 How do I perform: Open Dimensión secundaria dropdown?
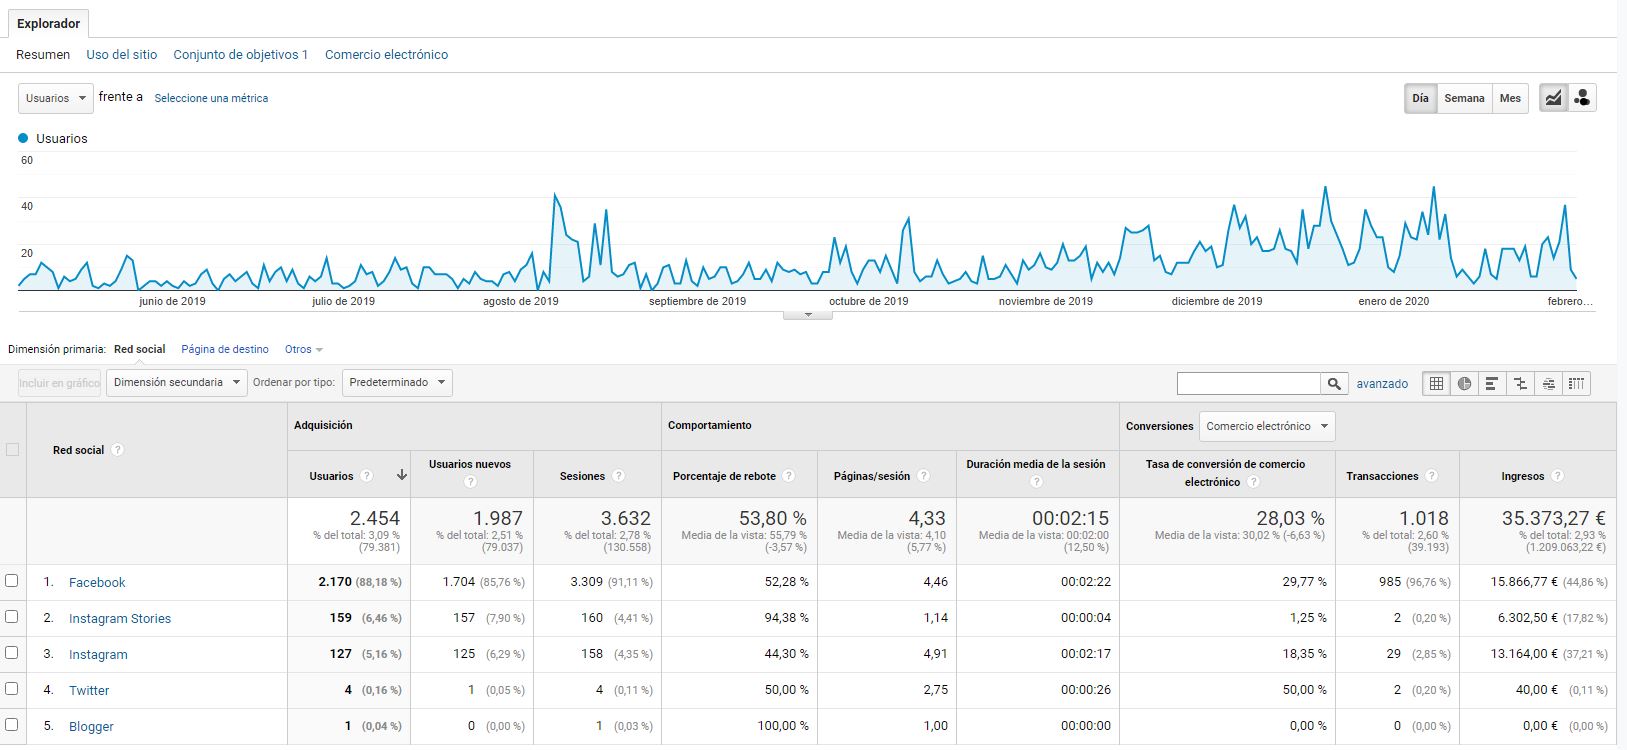coord(177,383)
